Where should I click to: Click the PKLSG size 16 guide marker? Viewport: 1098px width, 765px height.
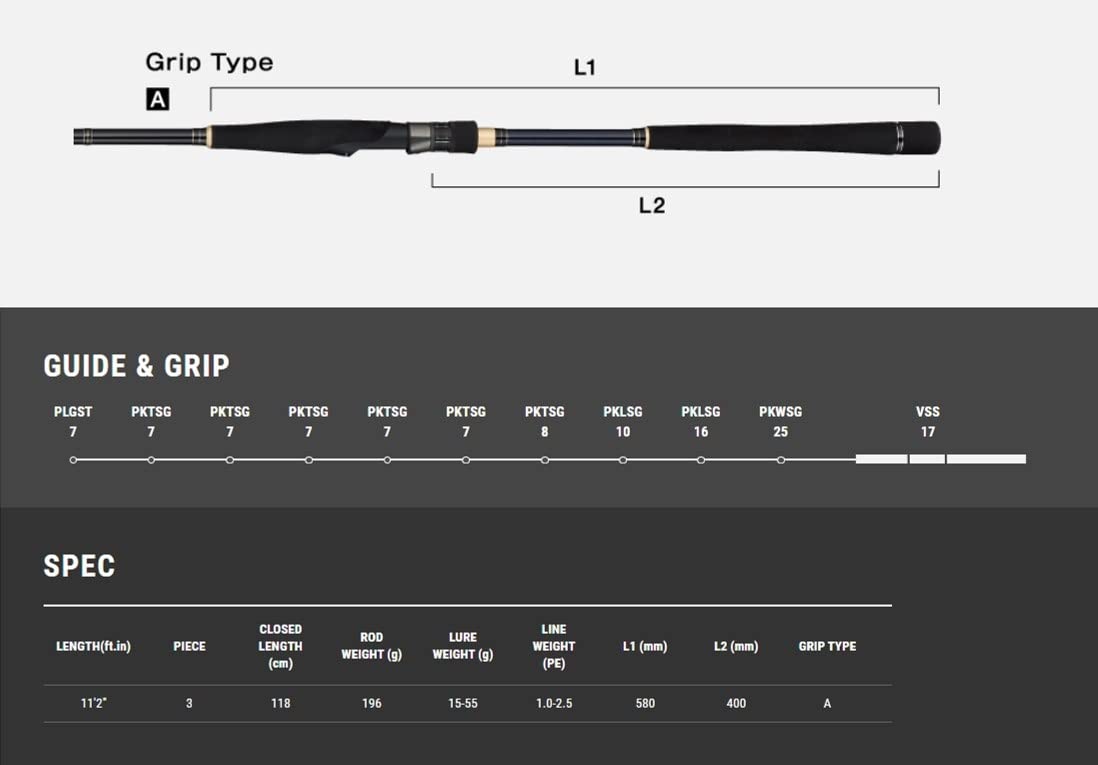(x=701, y=460)
